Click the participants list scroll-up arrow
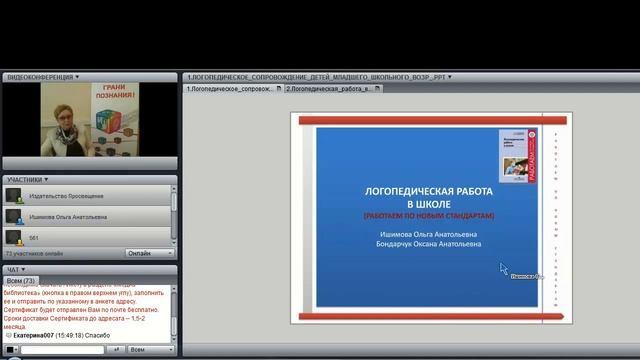This screenshot has height=360, width=640. [x=174, y=189]
